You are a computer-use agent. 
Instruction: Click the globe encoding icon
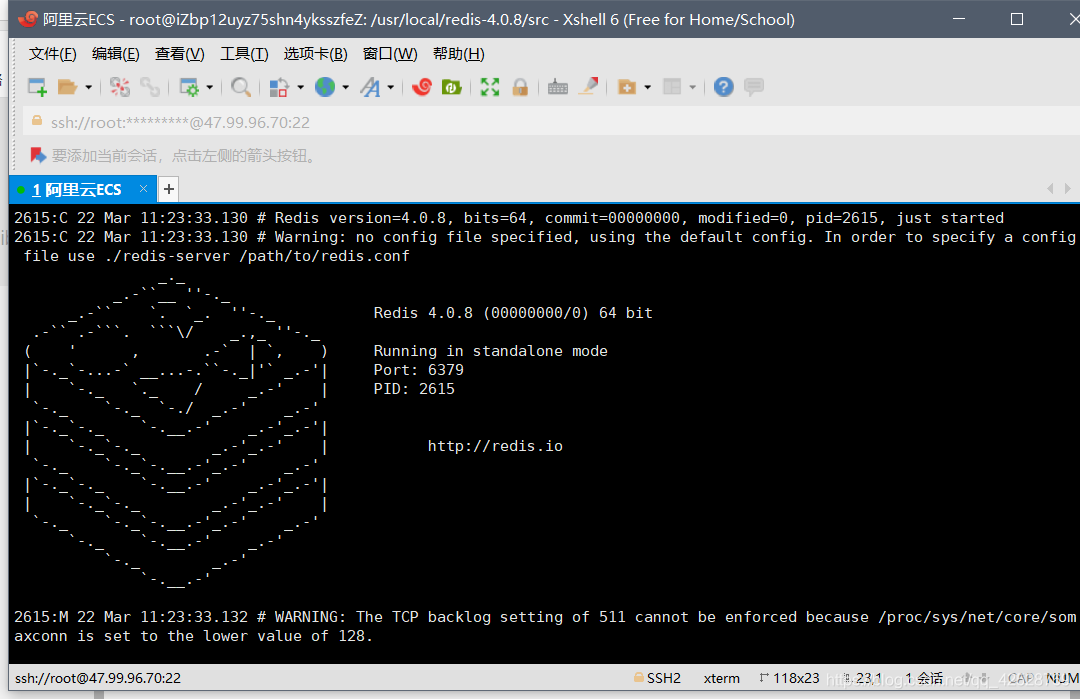pyautogui.click(x=325, y=87)
